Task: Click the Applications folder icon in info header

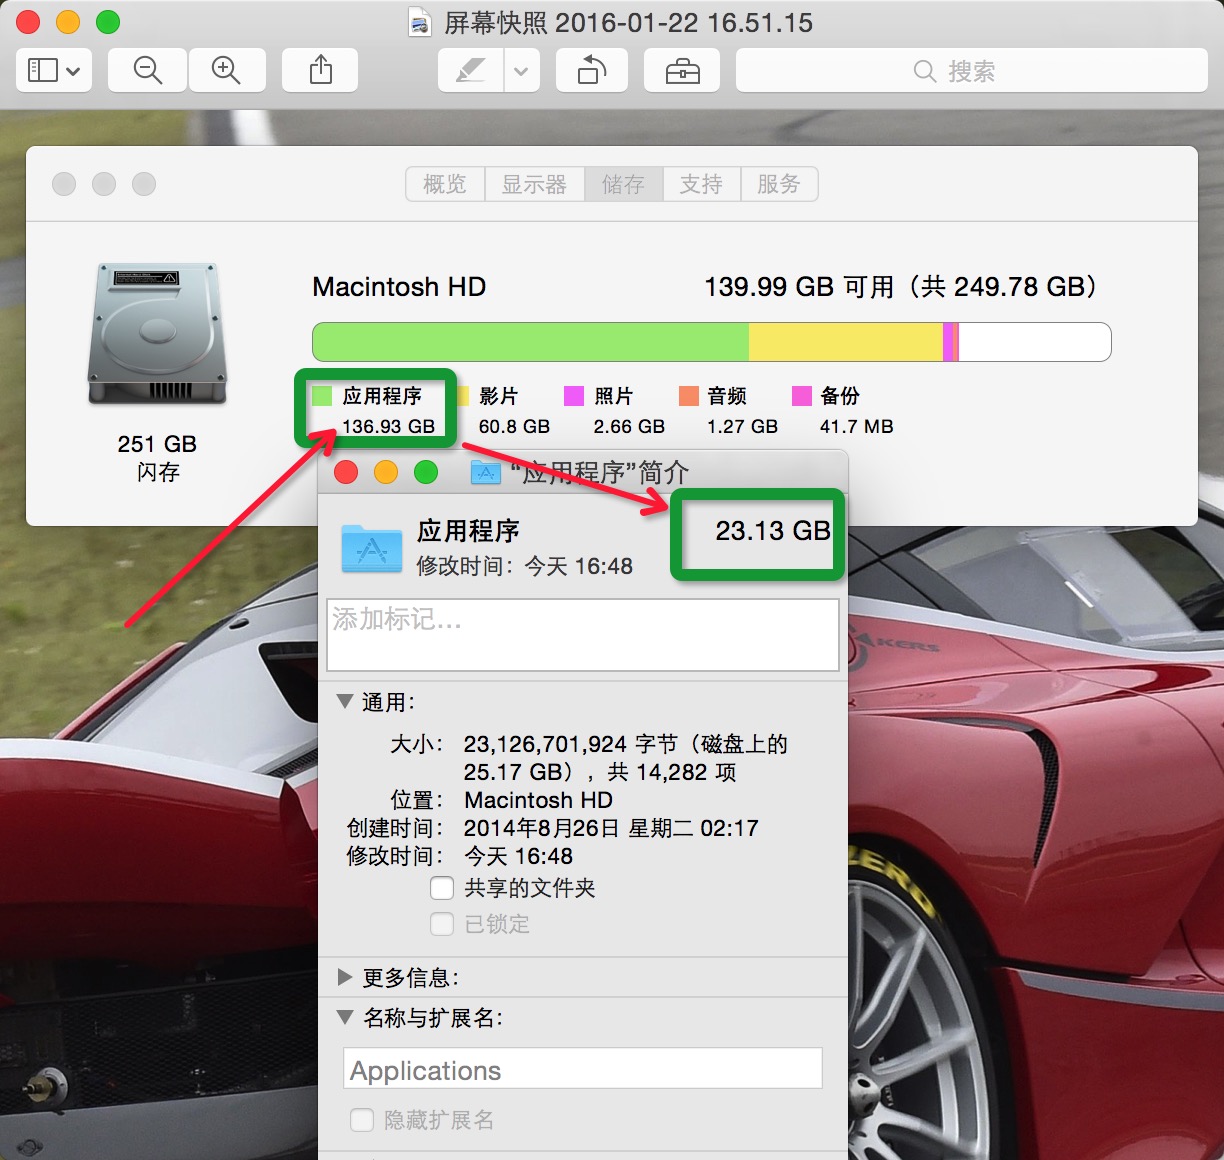Action: (372, 548)
